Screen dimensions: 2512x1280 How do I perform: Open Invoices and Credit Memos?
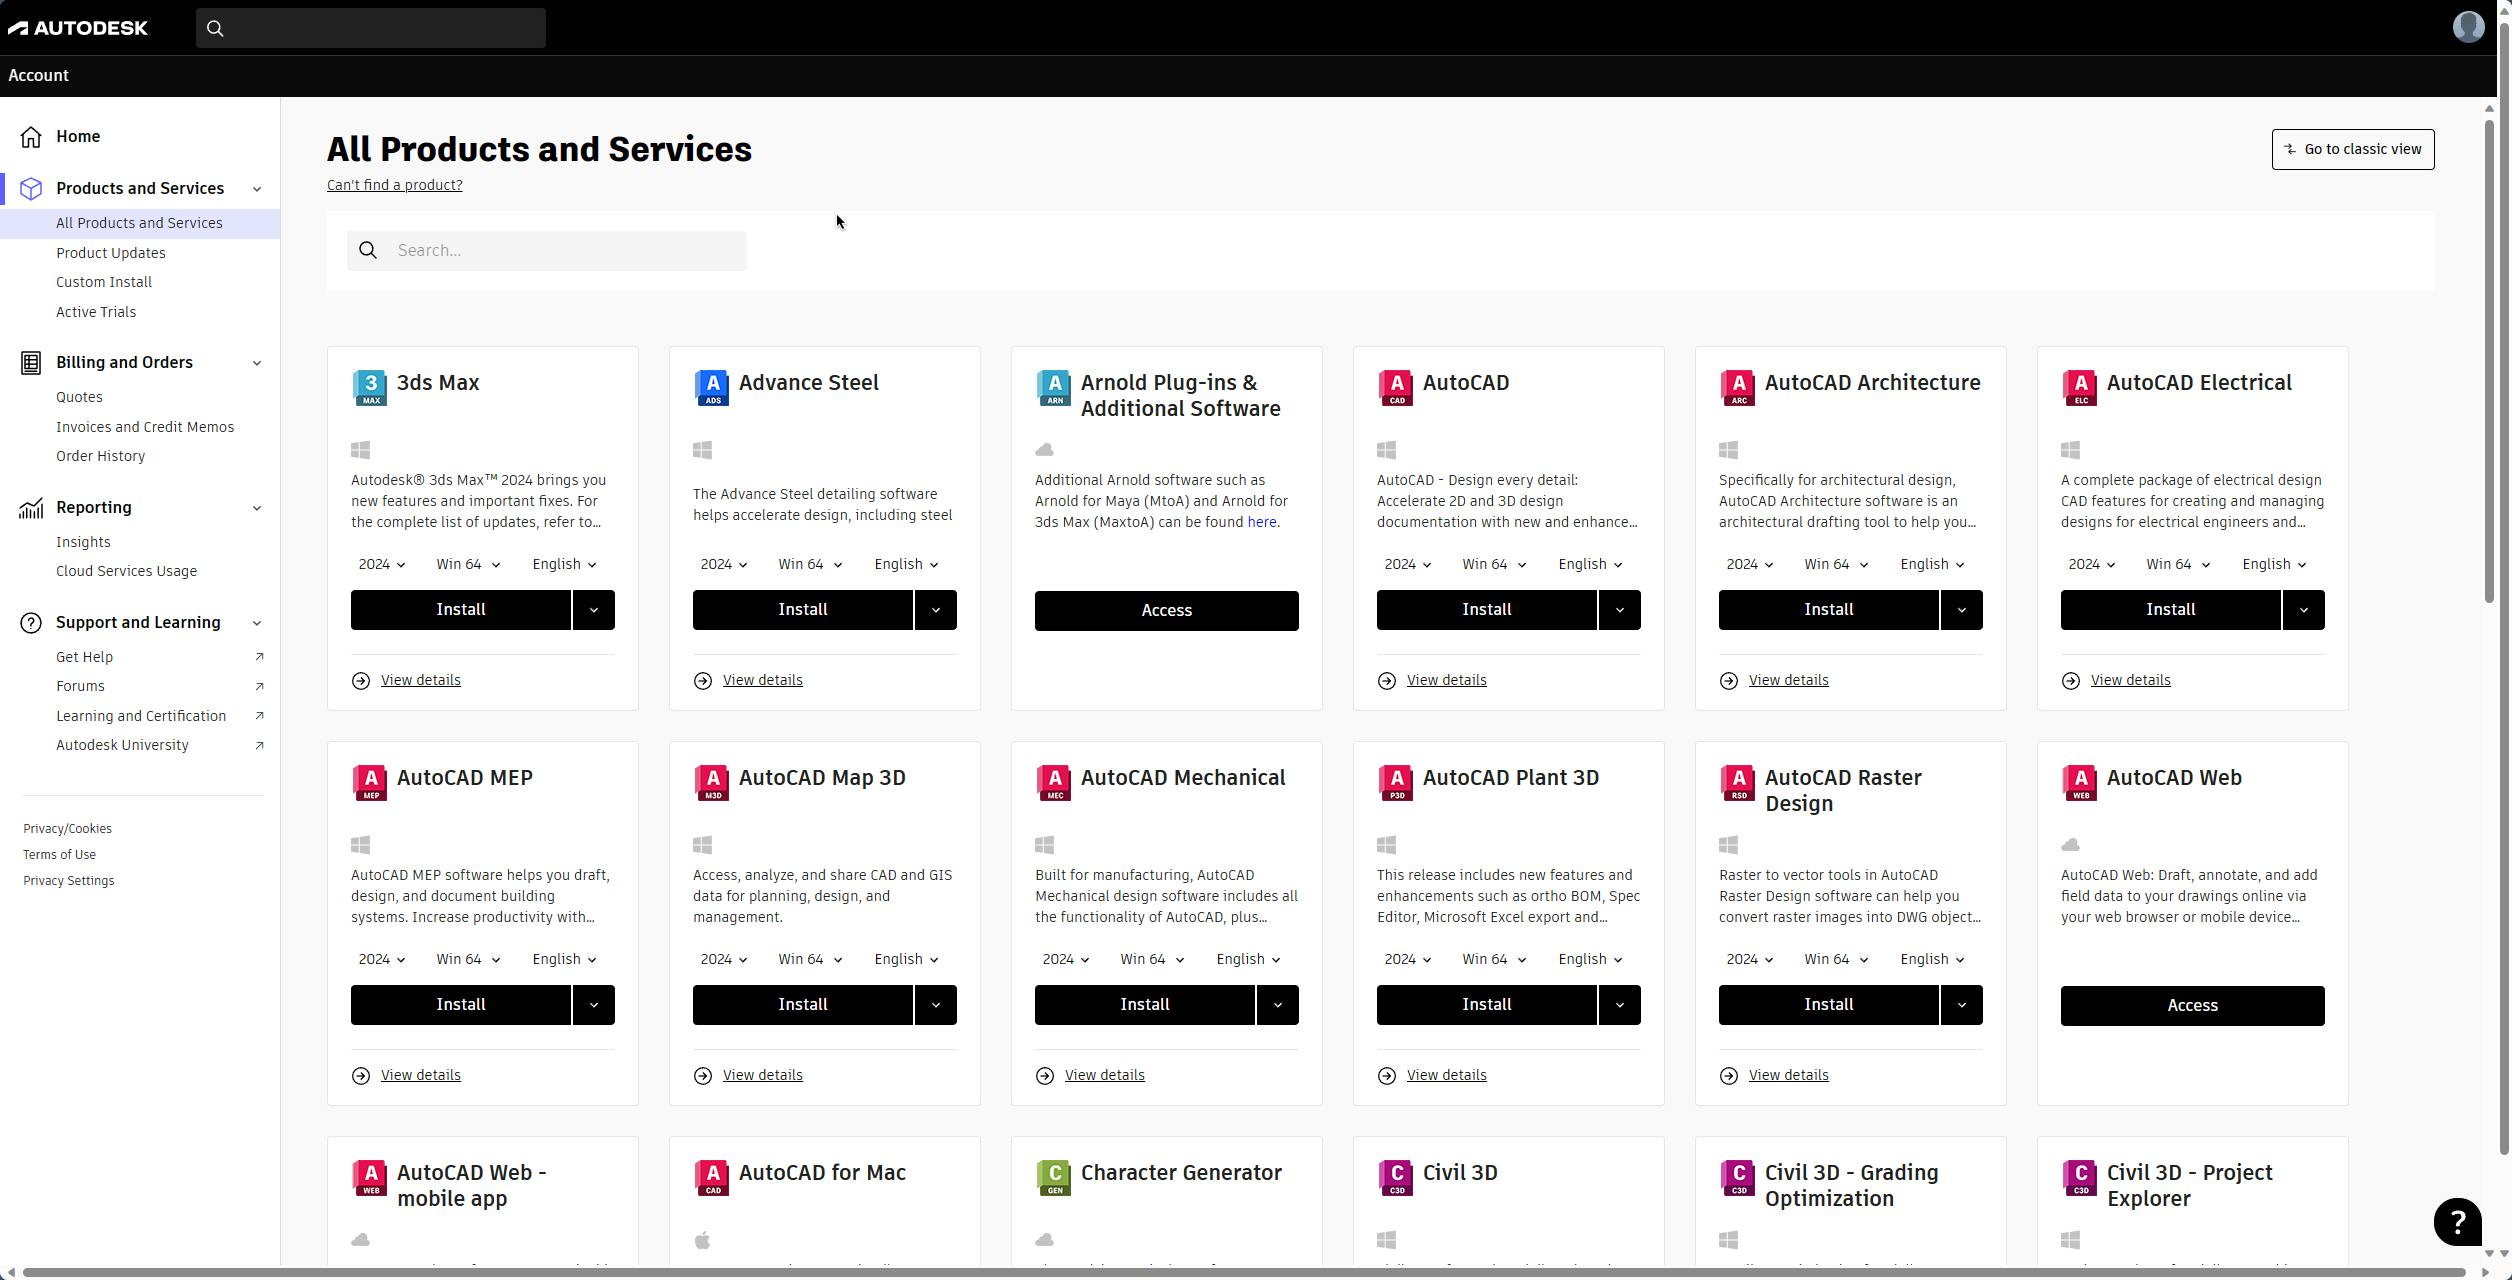coord(145,427)
